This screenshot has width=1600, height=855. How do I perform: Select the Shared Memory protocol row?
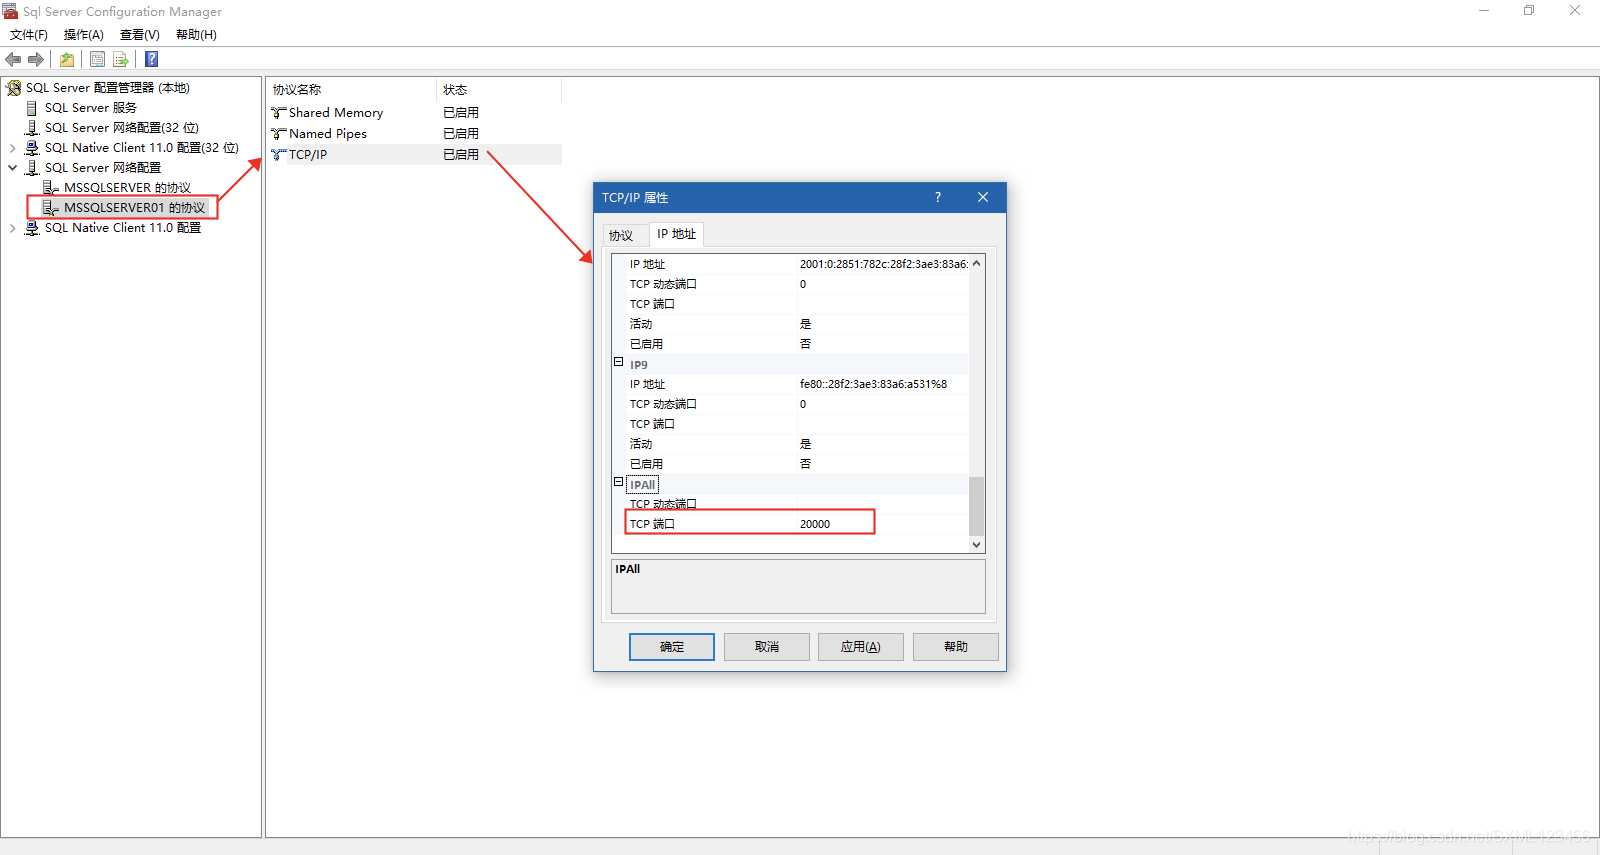pyautogui.click(x=414, y=113)
